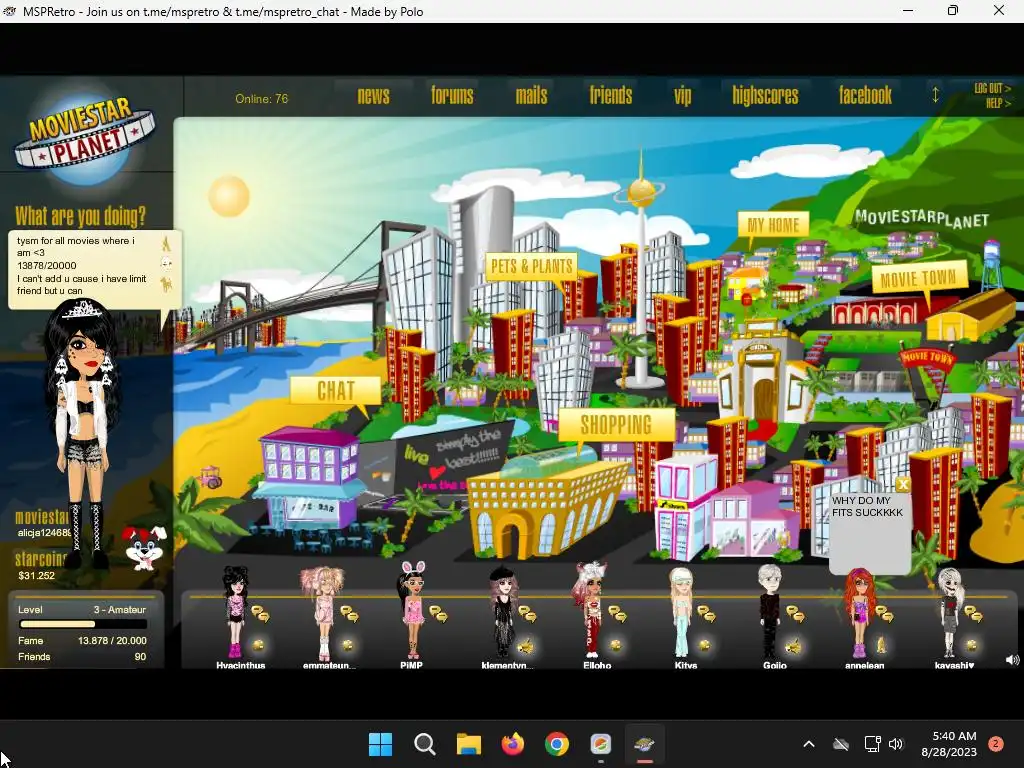
Task: Click the glowing icon beside Gojio
Action: coord(793,646)
